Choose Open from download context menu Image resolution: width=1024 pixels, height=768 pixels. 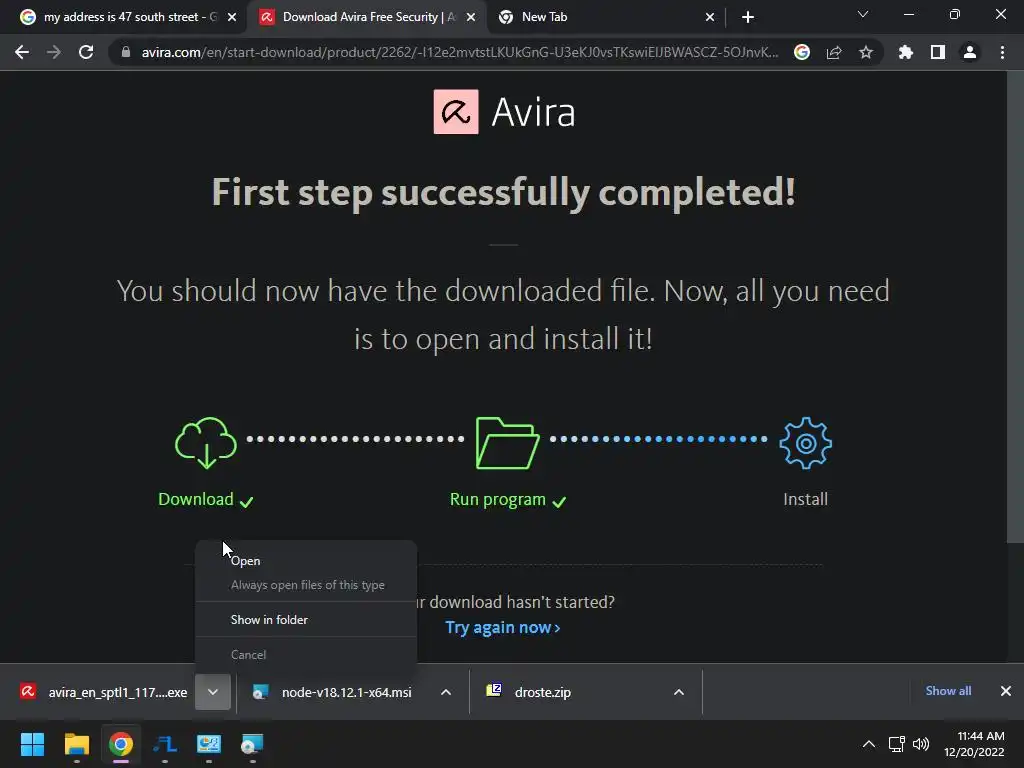(x=306, y=561)
